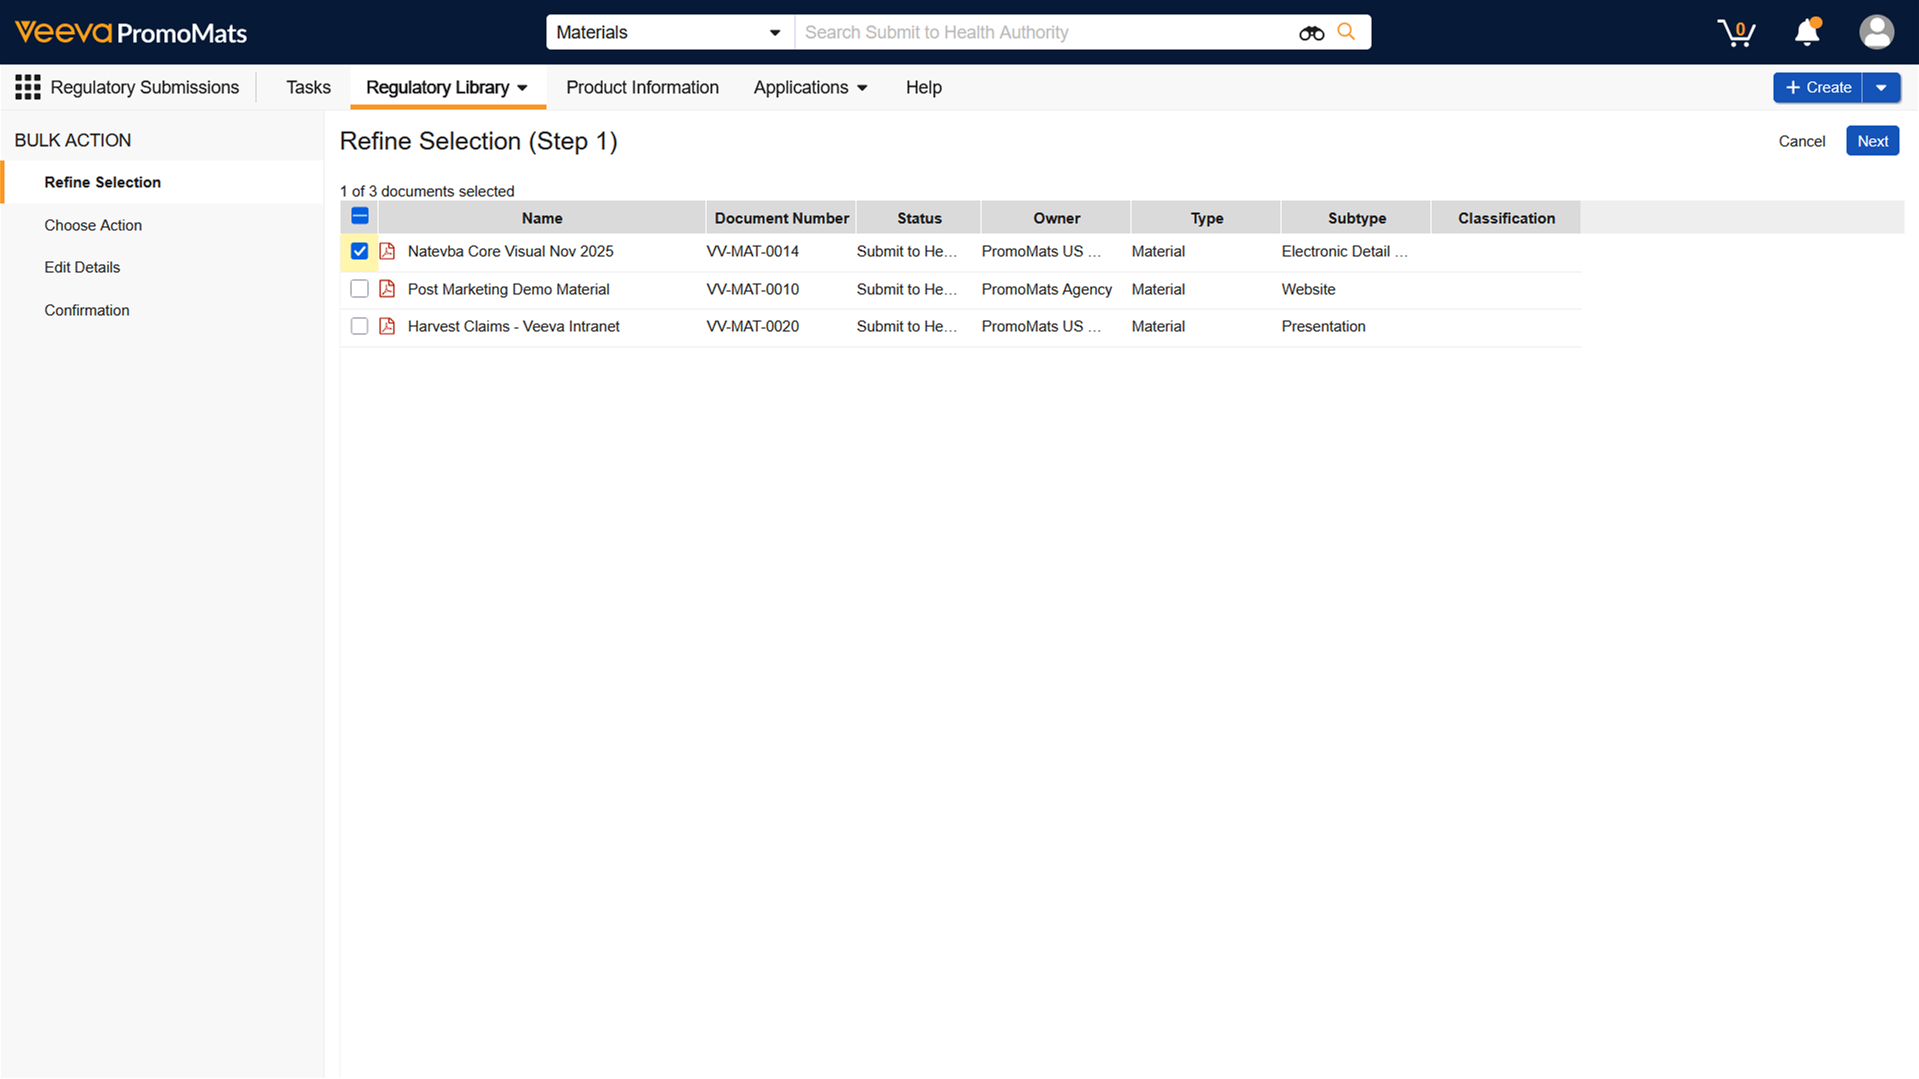This screenshot has height=1079, width=1919.
Task: Click the PDF icon beside Natevba Core Visual
Action: (x=387, y=251)
